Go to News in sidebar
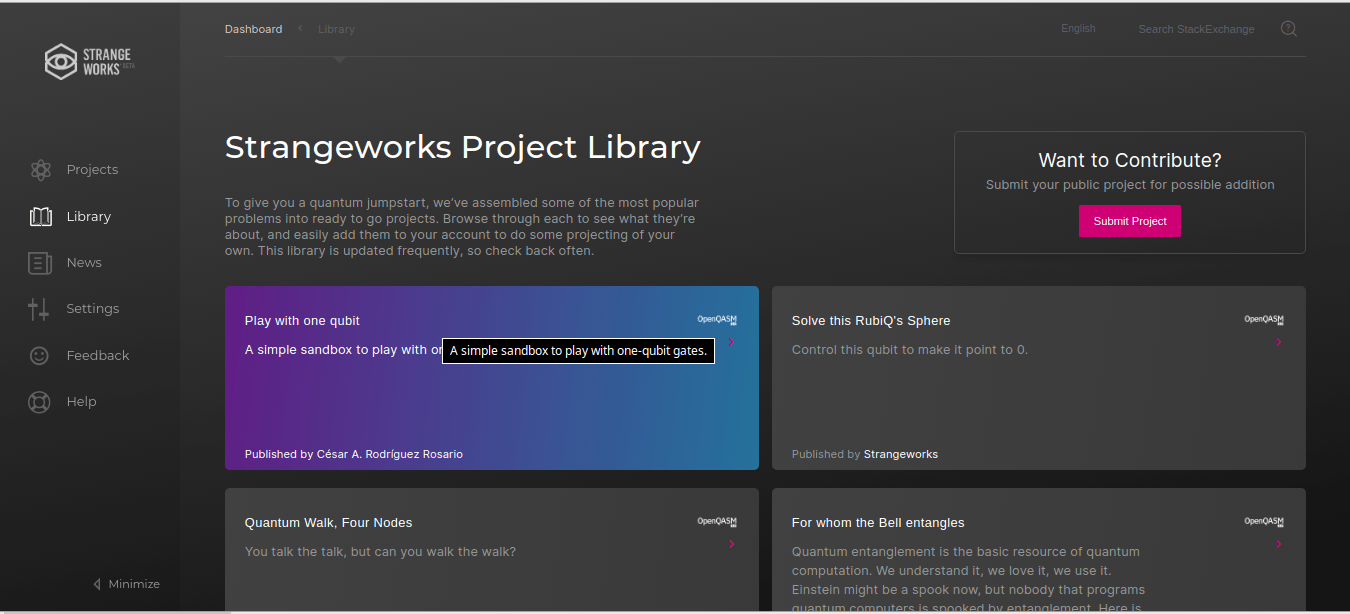 pyautogui.click(x=84, y=263)
